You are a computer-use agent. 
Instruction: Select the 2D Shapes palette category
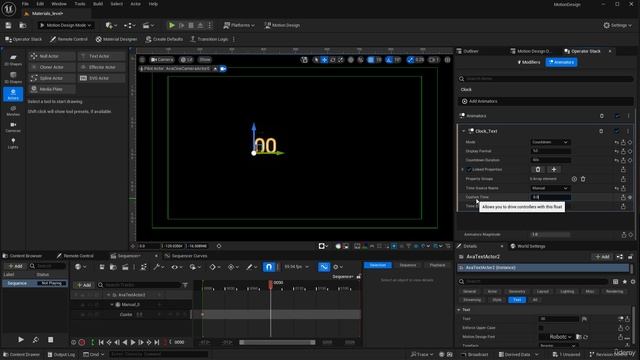tap(13, 60)
